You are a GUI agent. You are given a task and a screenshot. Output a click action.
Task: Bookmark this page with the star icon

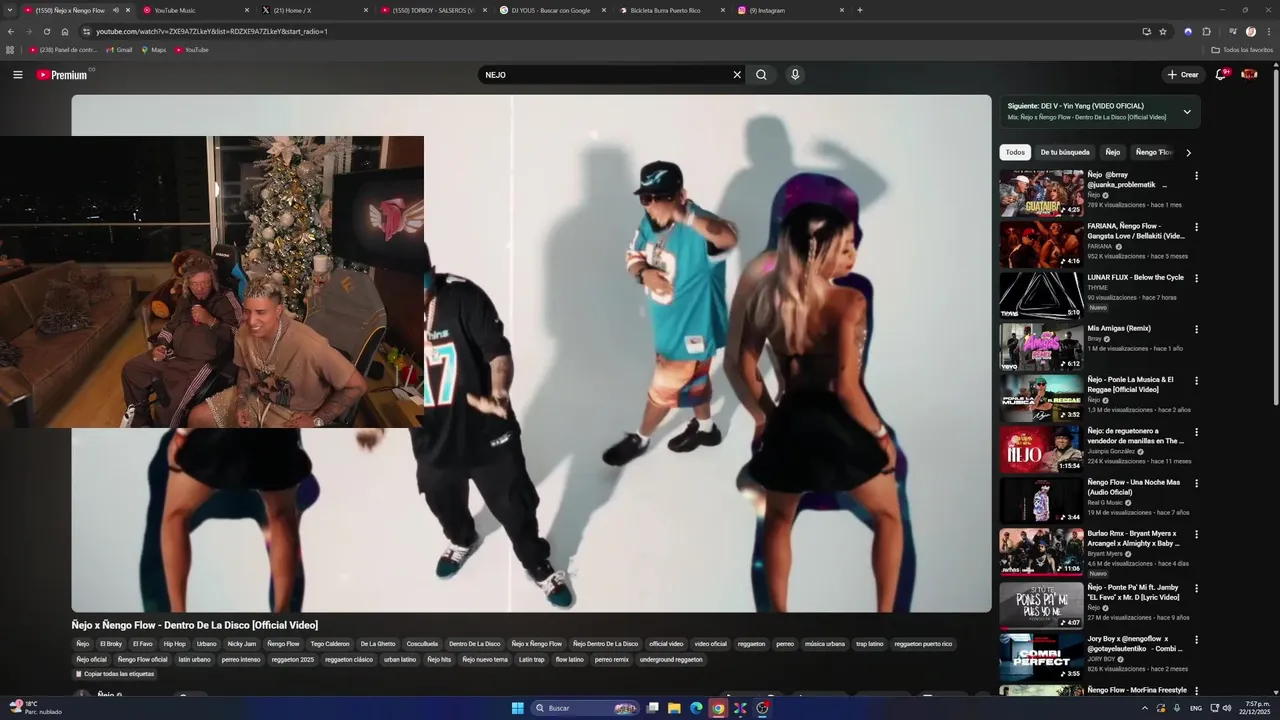(1163, 31)
